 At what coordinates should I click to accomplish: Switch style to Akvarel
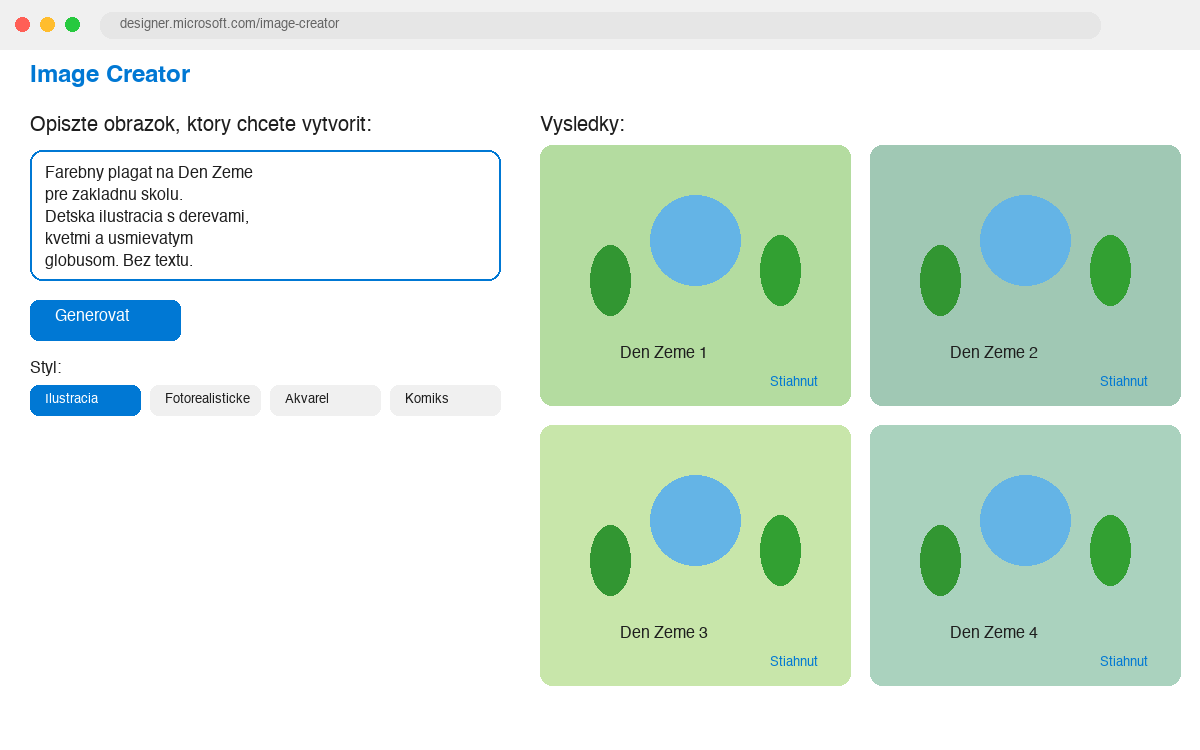[325, 400]
